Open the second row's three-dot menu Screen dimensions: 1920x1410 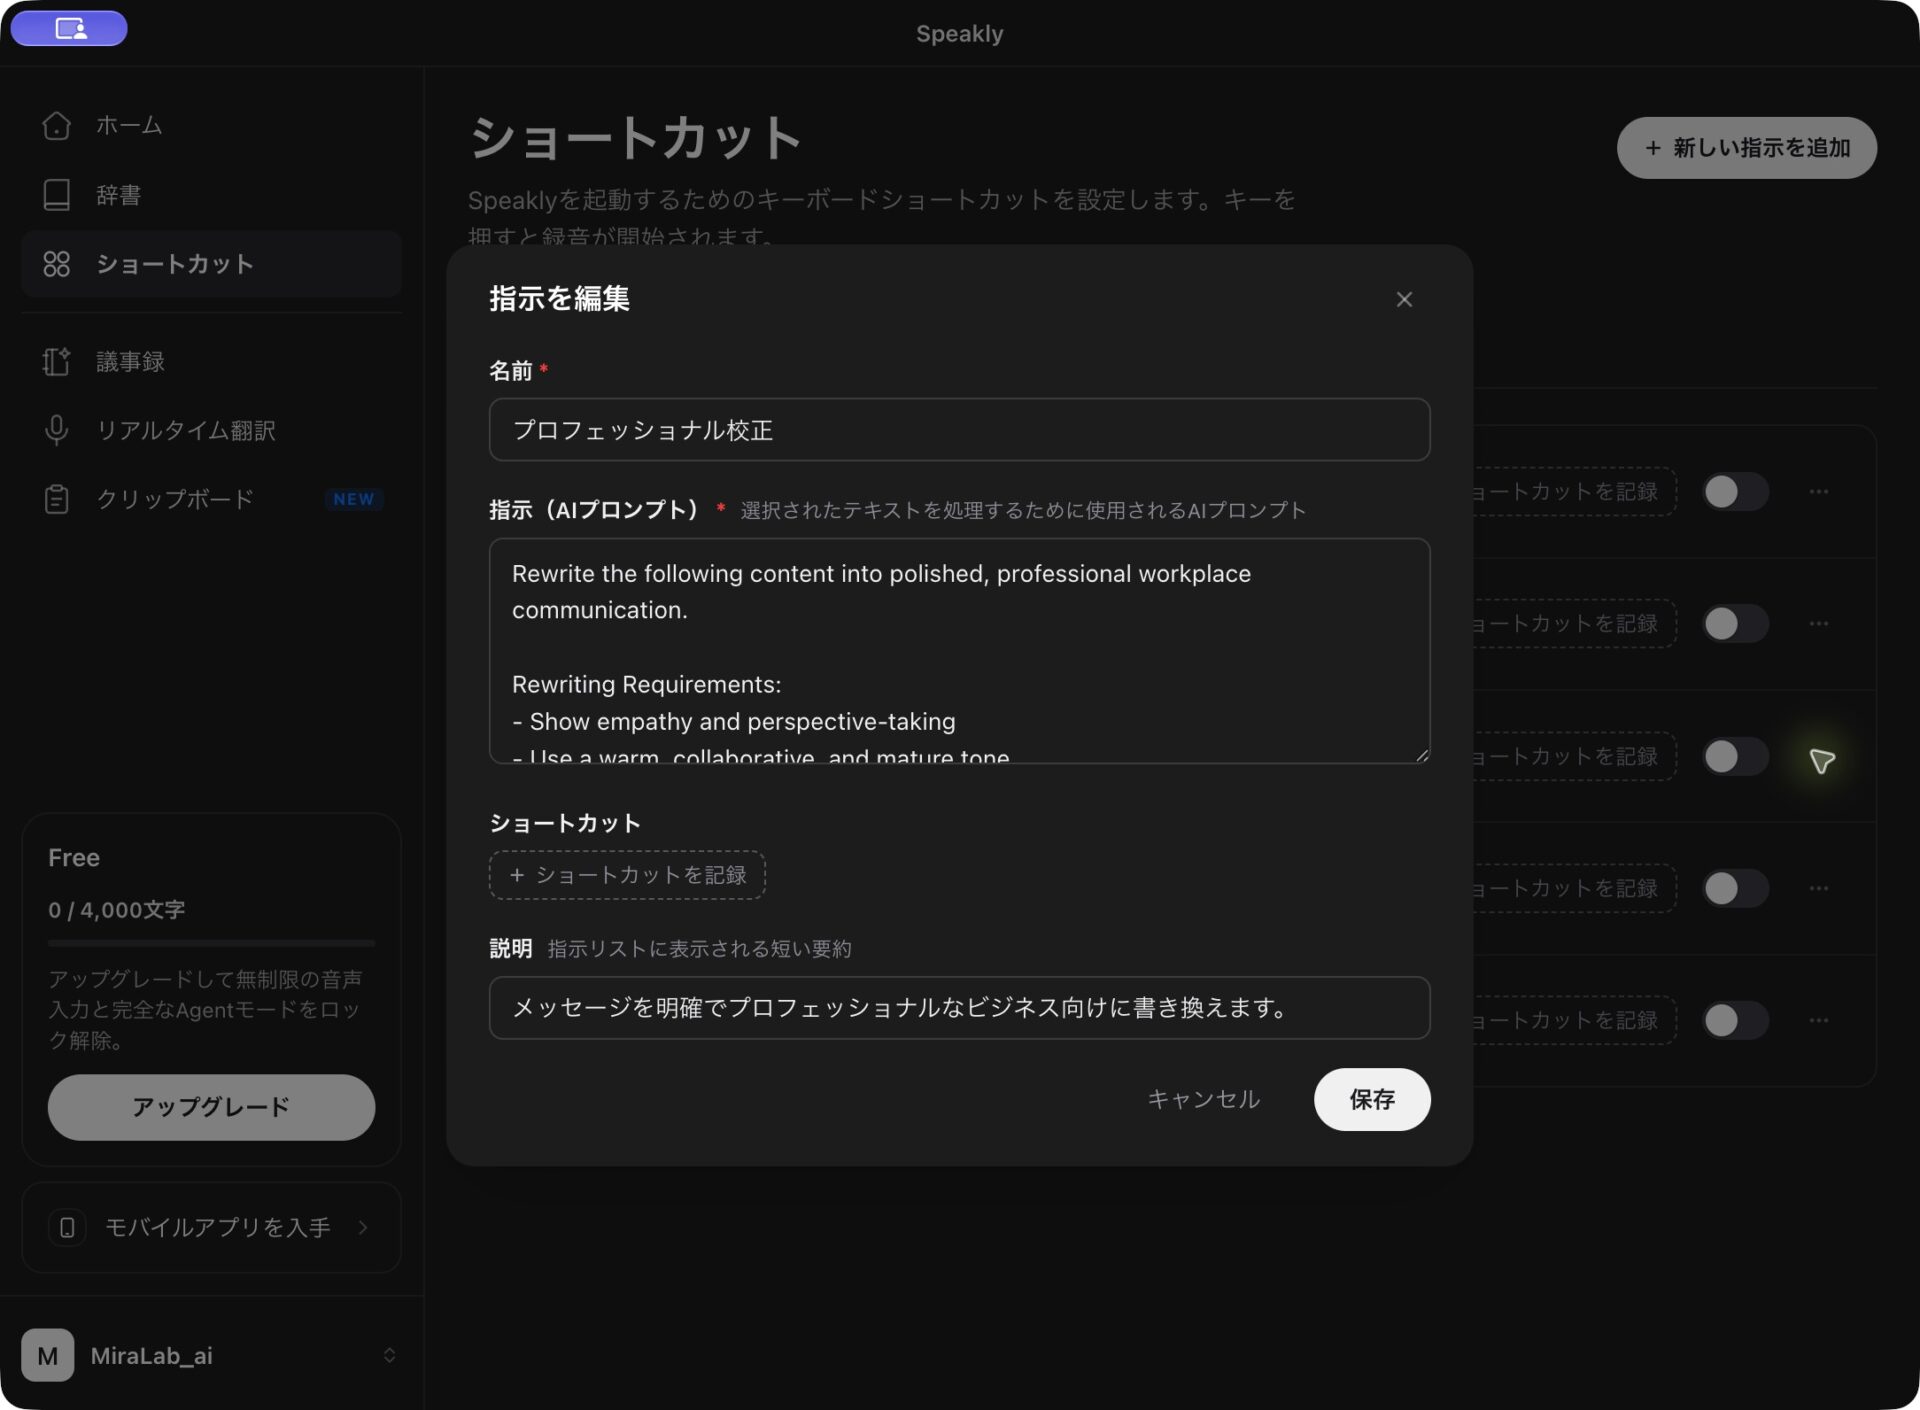point(1819,624)
